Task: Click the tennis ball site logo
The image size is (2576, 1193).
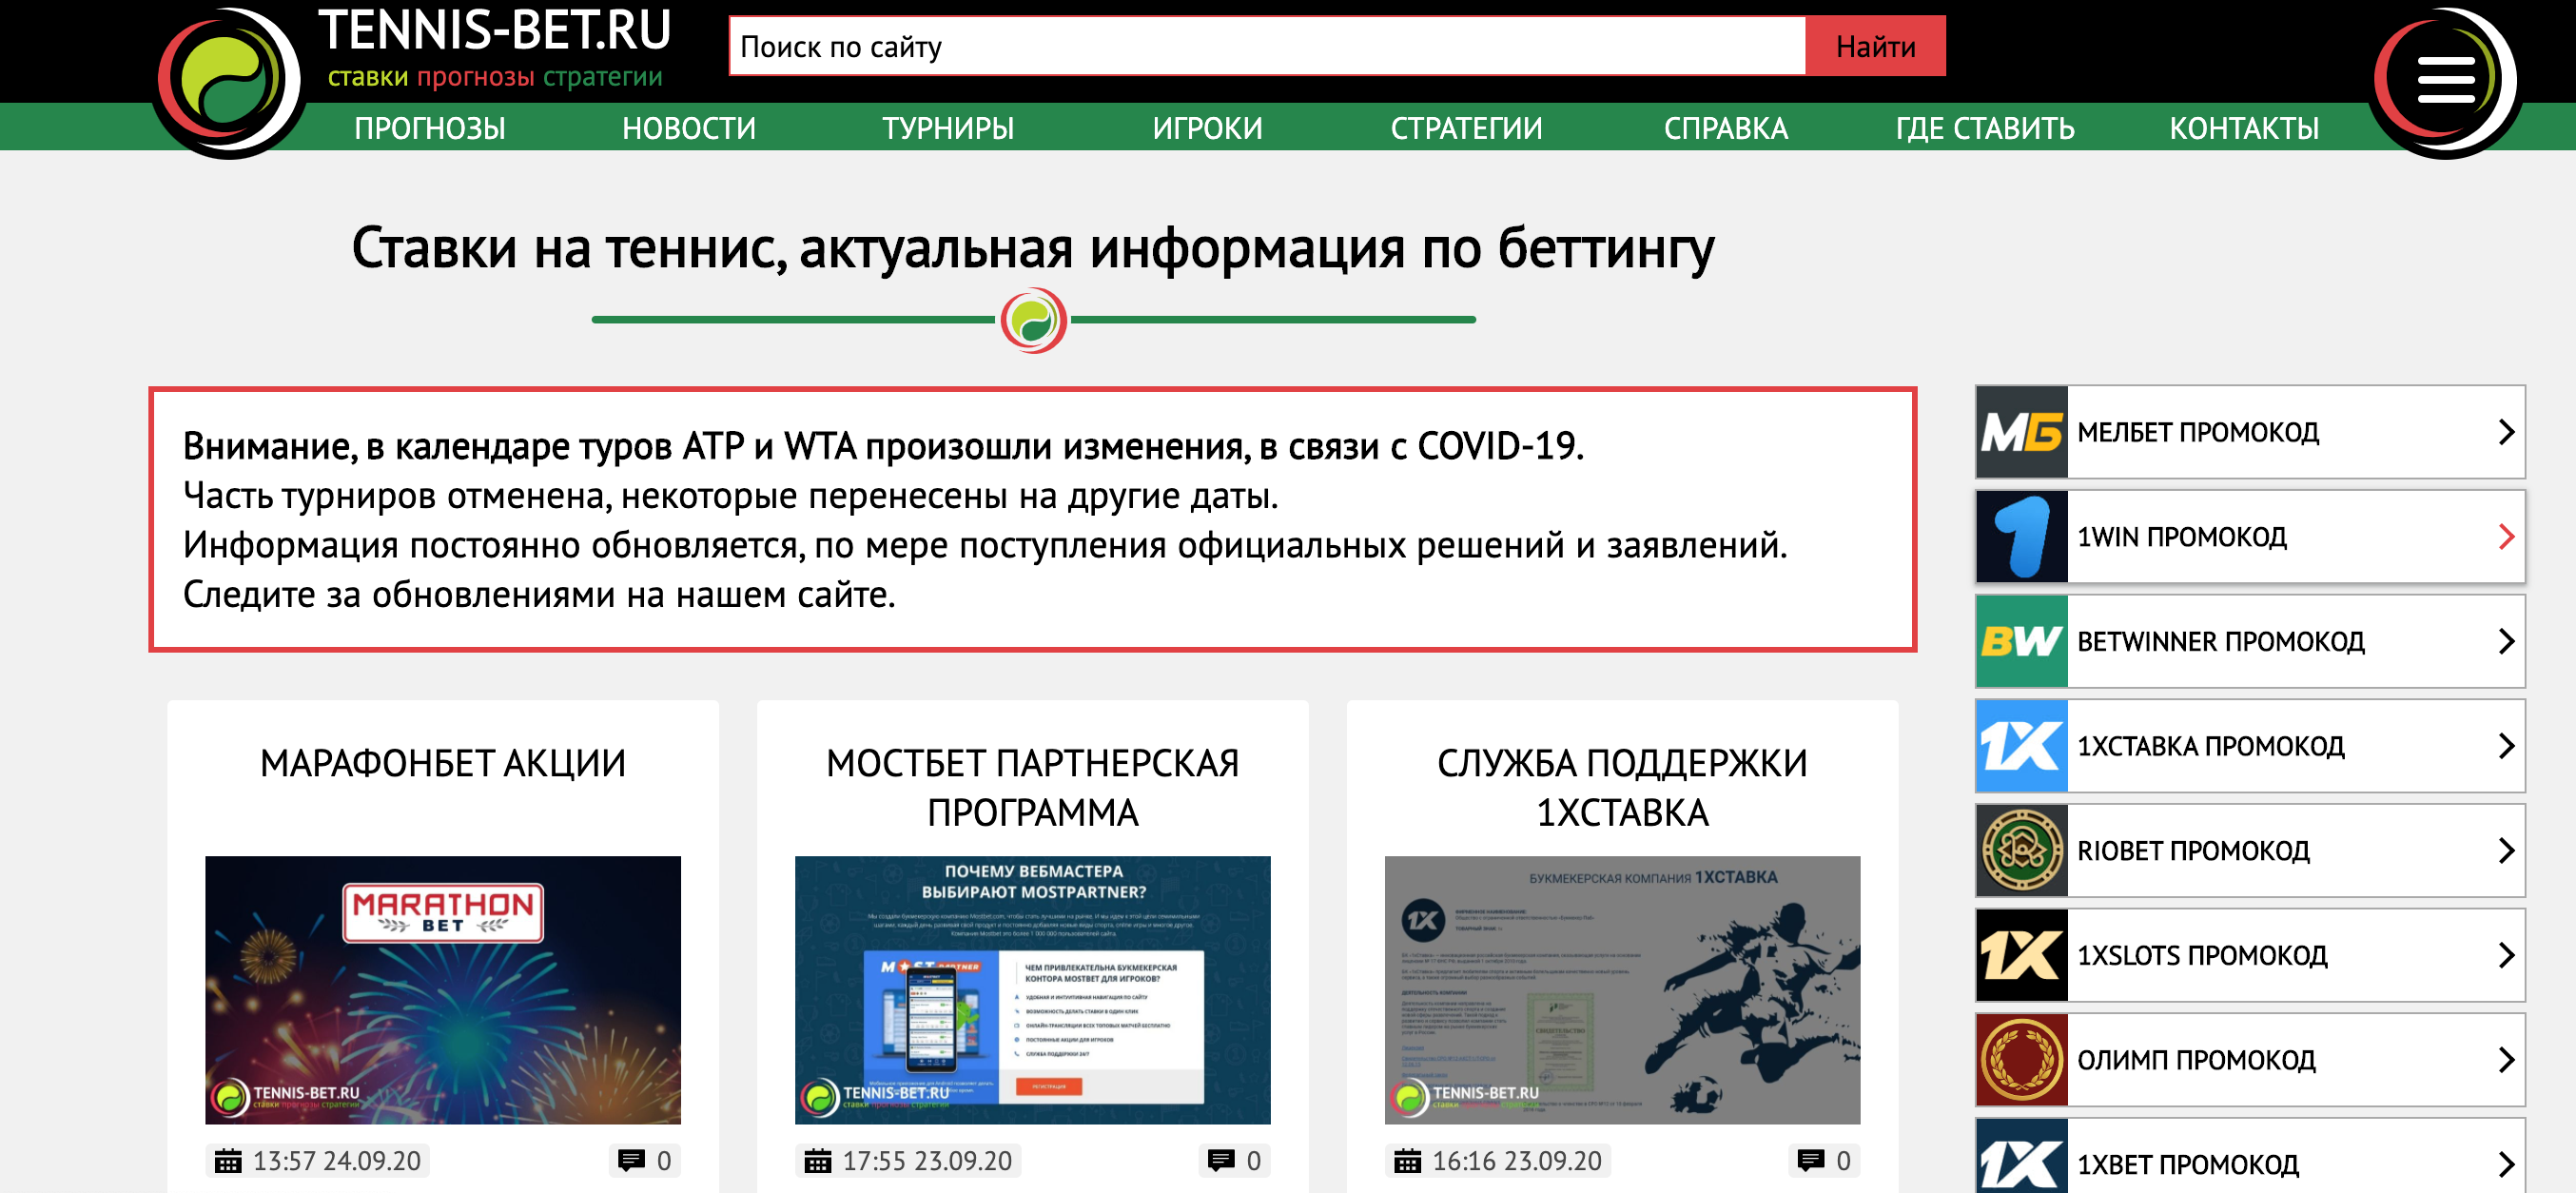Action: pos(228,80)
